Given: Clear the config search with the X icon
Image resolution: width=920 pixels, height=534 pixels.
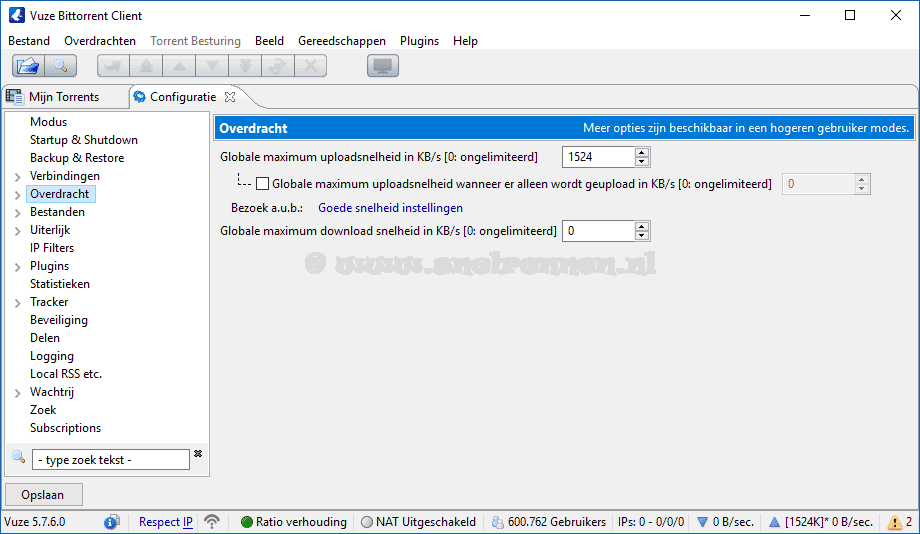Looking at the screenshot, I should pyautogui.click(x=198, y=453).
